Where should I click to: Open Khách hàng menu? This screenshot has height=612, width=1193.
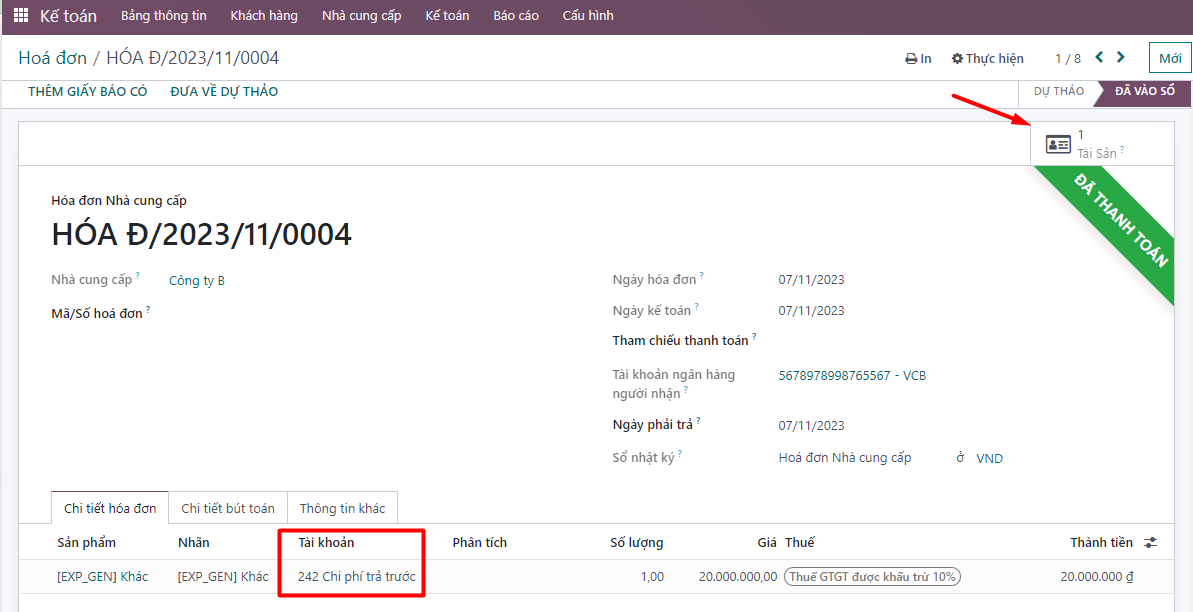coord(264,16)
